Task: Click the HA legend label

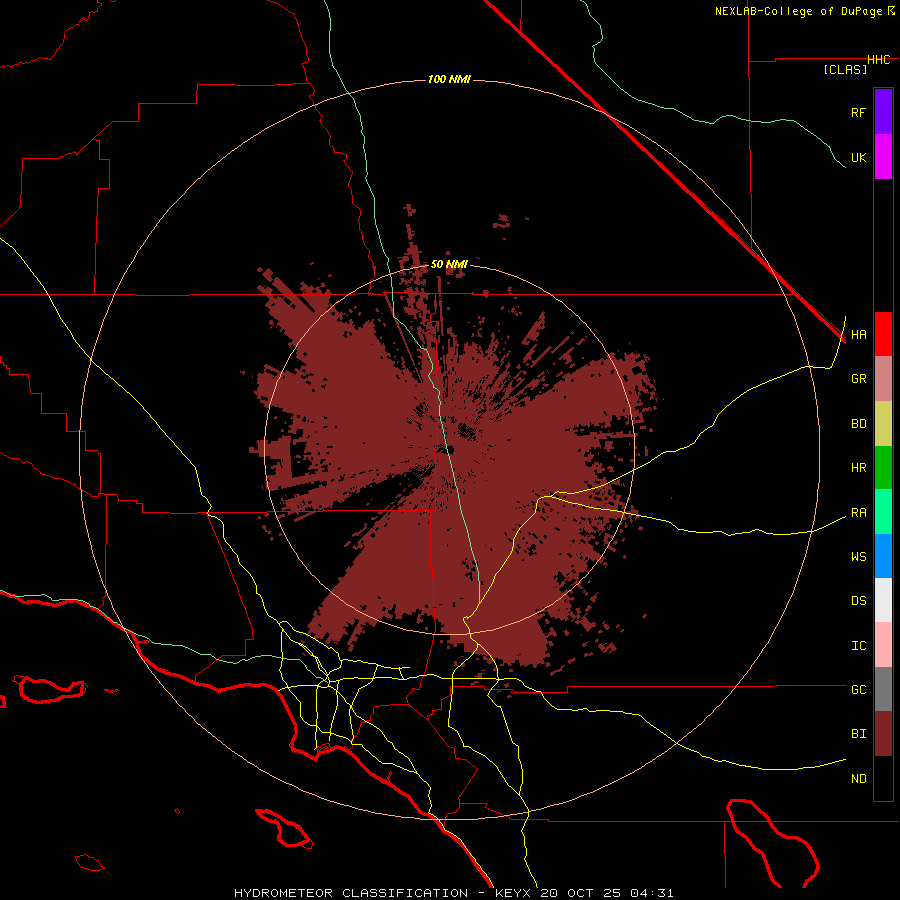Action: [859, 335]
